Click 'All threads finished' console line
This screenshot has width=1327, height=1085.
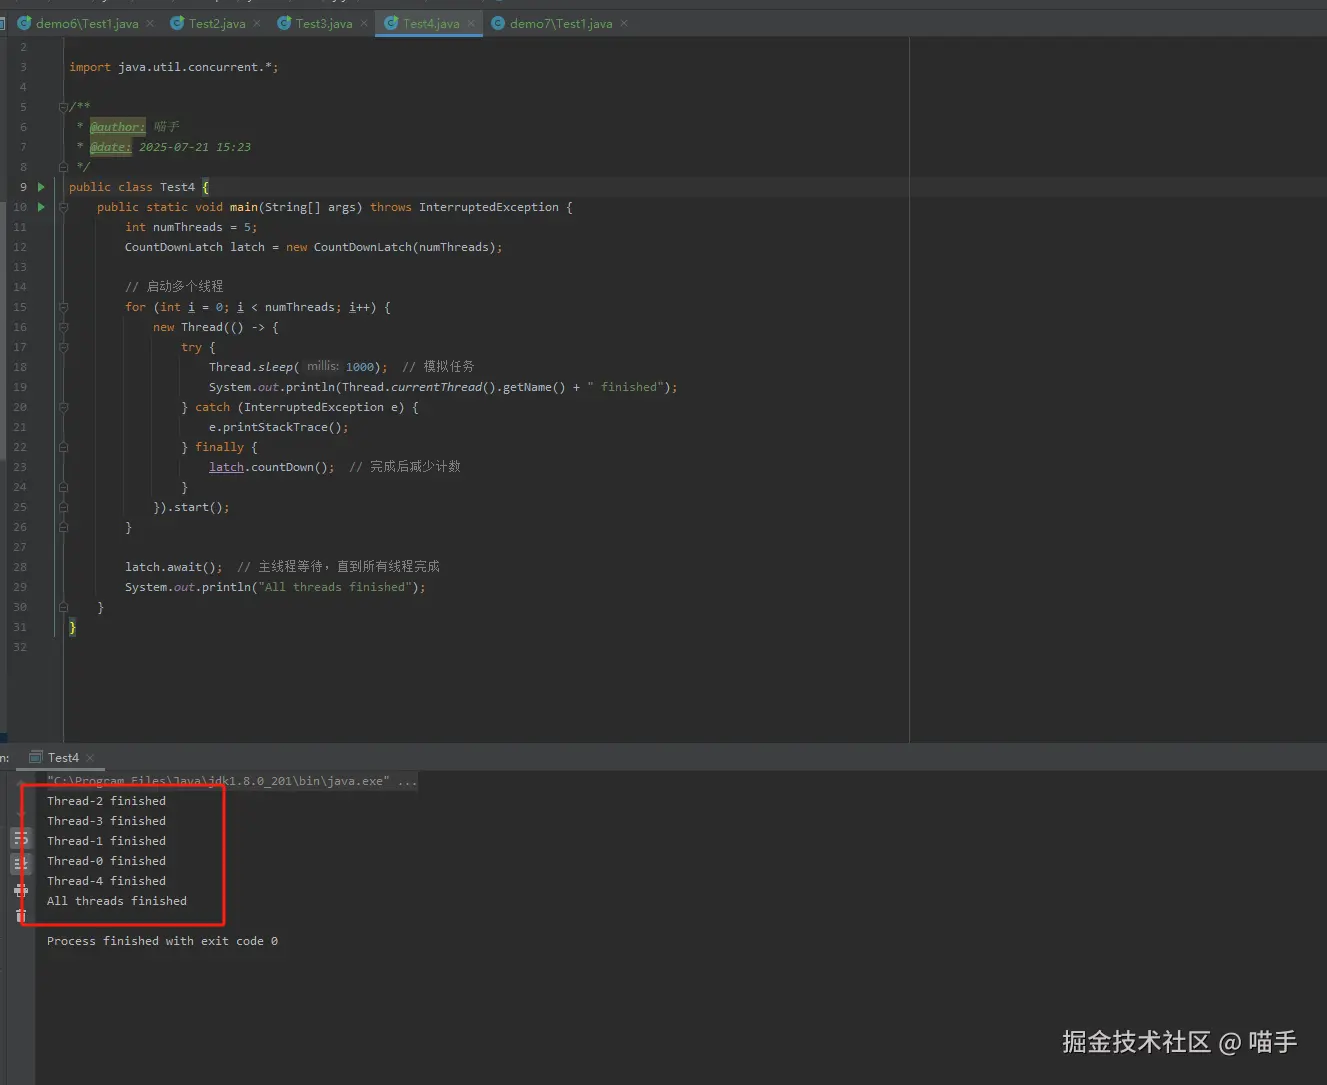(x=117, y=901)
